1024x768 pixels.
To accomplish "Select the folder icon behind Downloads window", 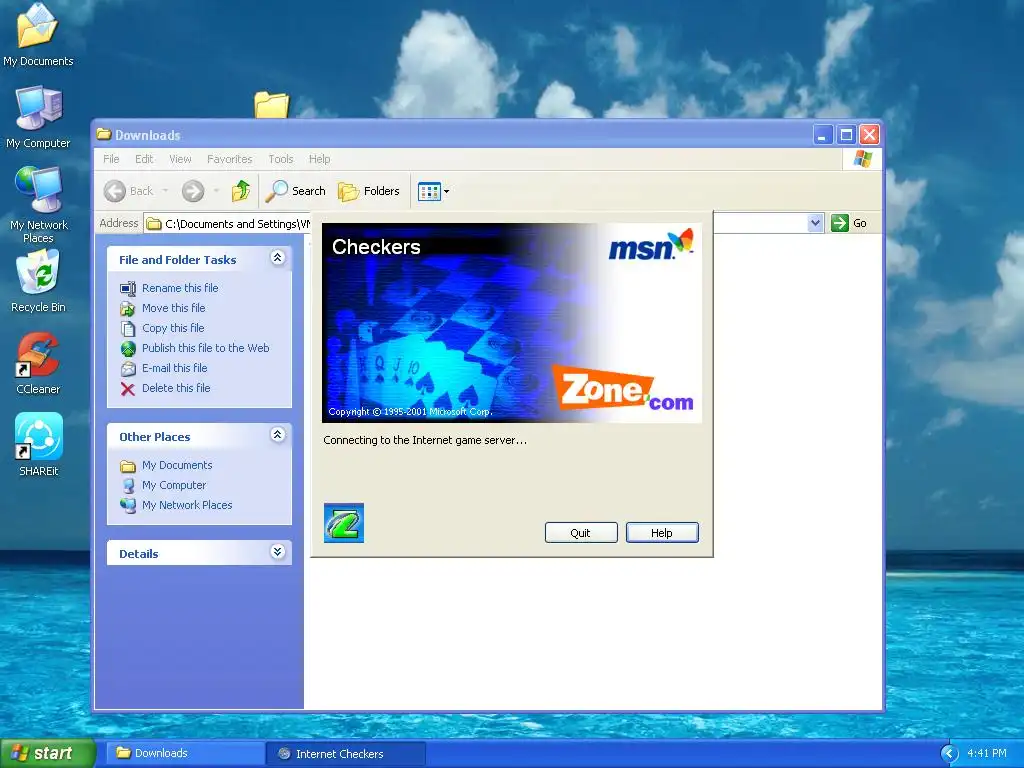I will coord(272,104).
